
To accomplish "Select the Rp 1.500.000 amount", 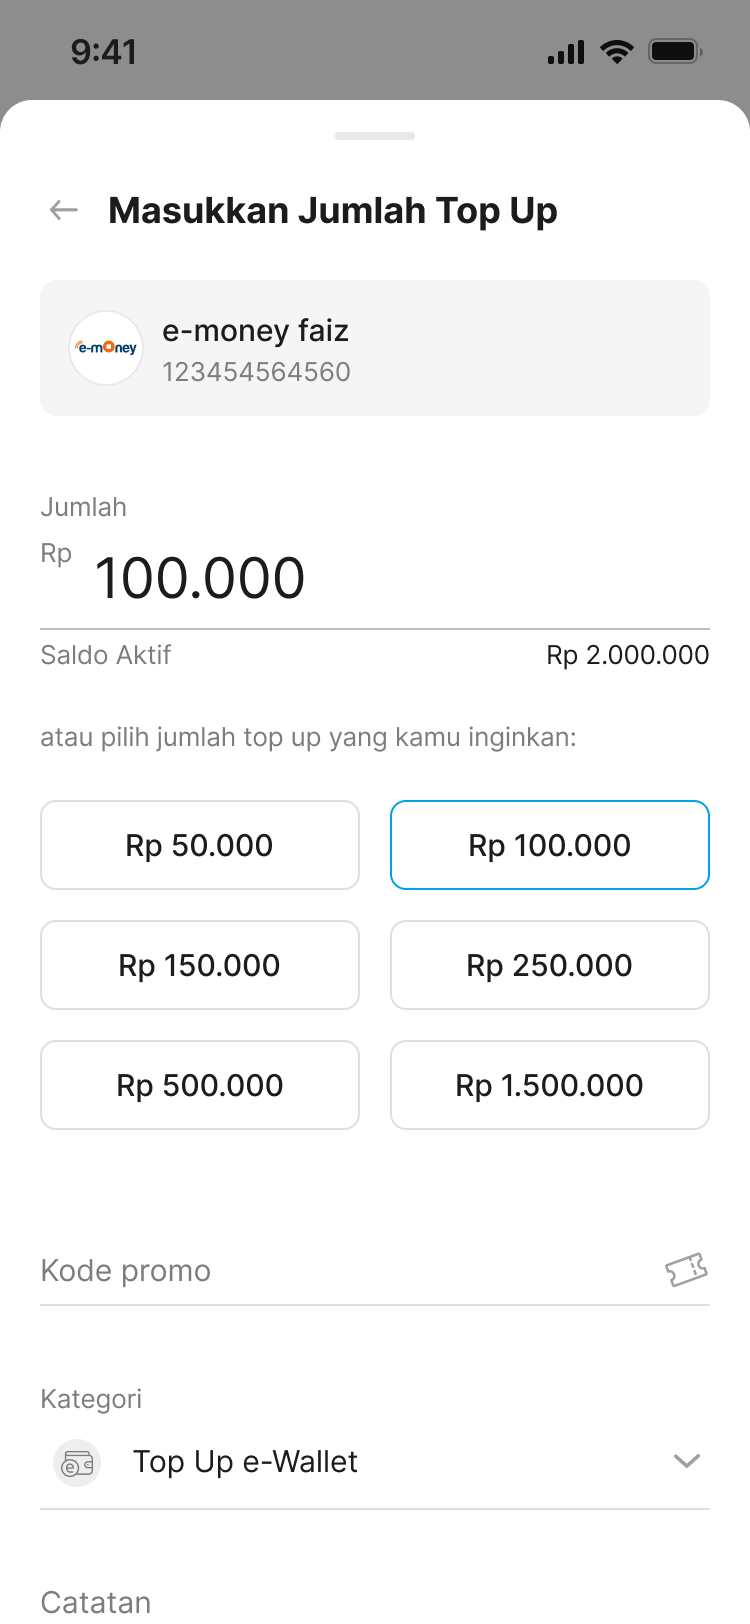I will (549, 1085).
